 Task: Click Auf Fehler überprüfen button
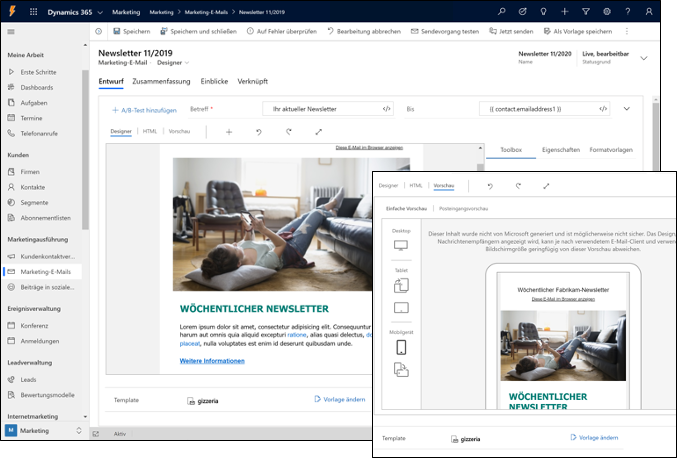click(282, 31)
